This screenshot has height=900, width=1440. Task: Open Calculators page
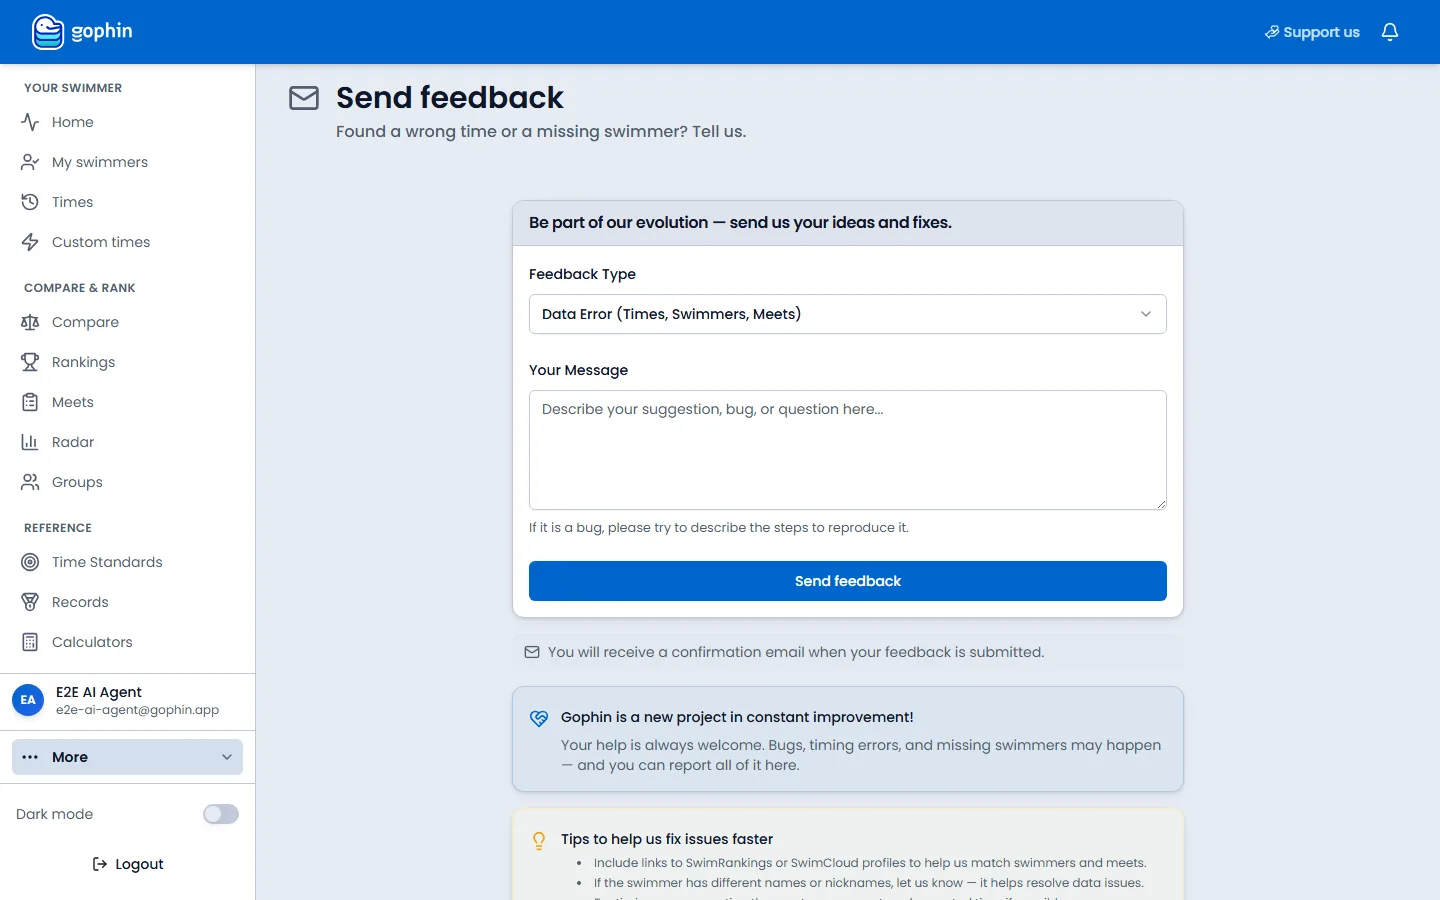(127, 642)
